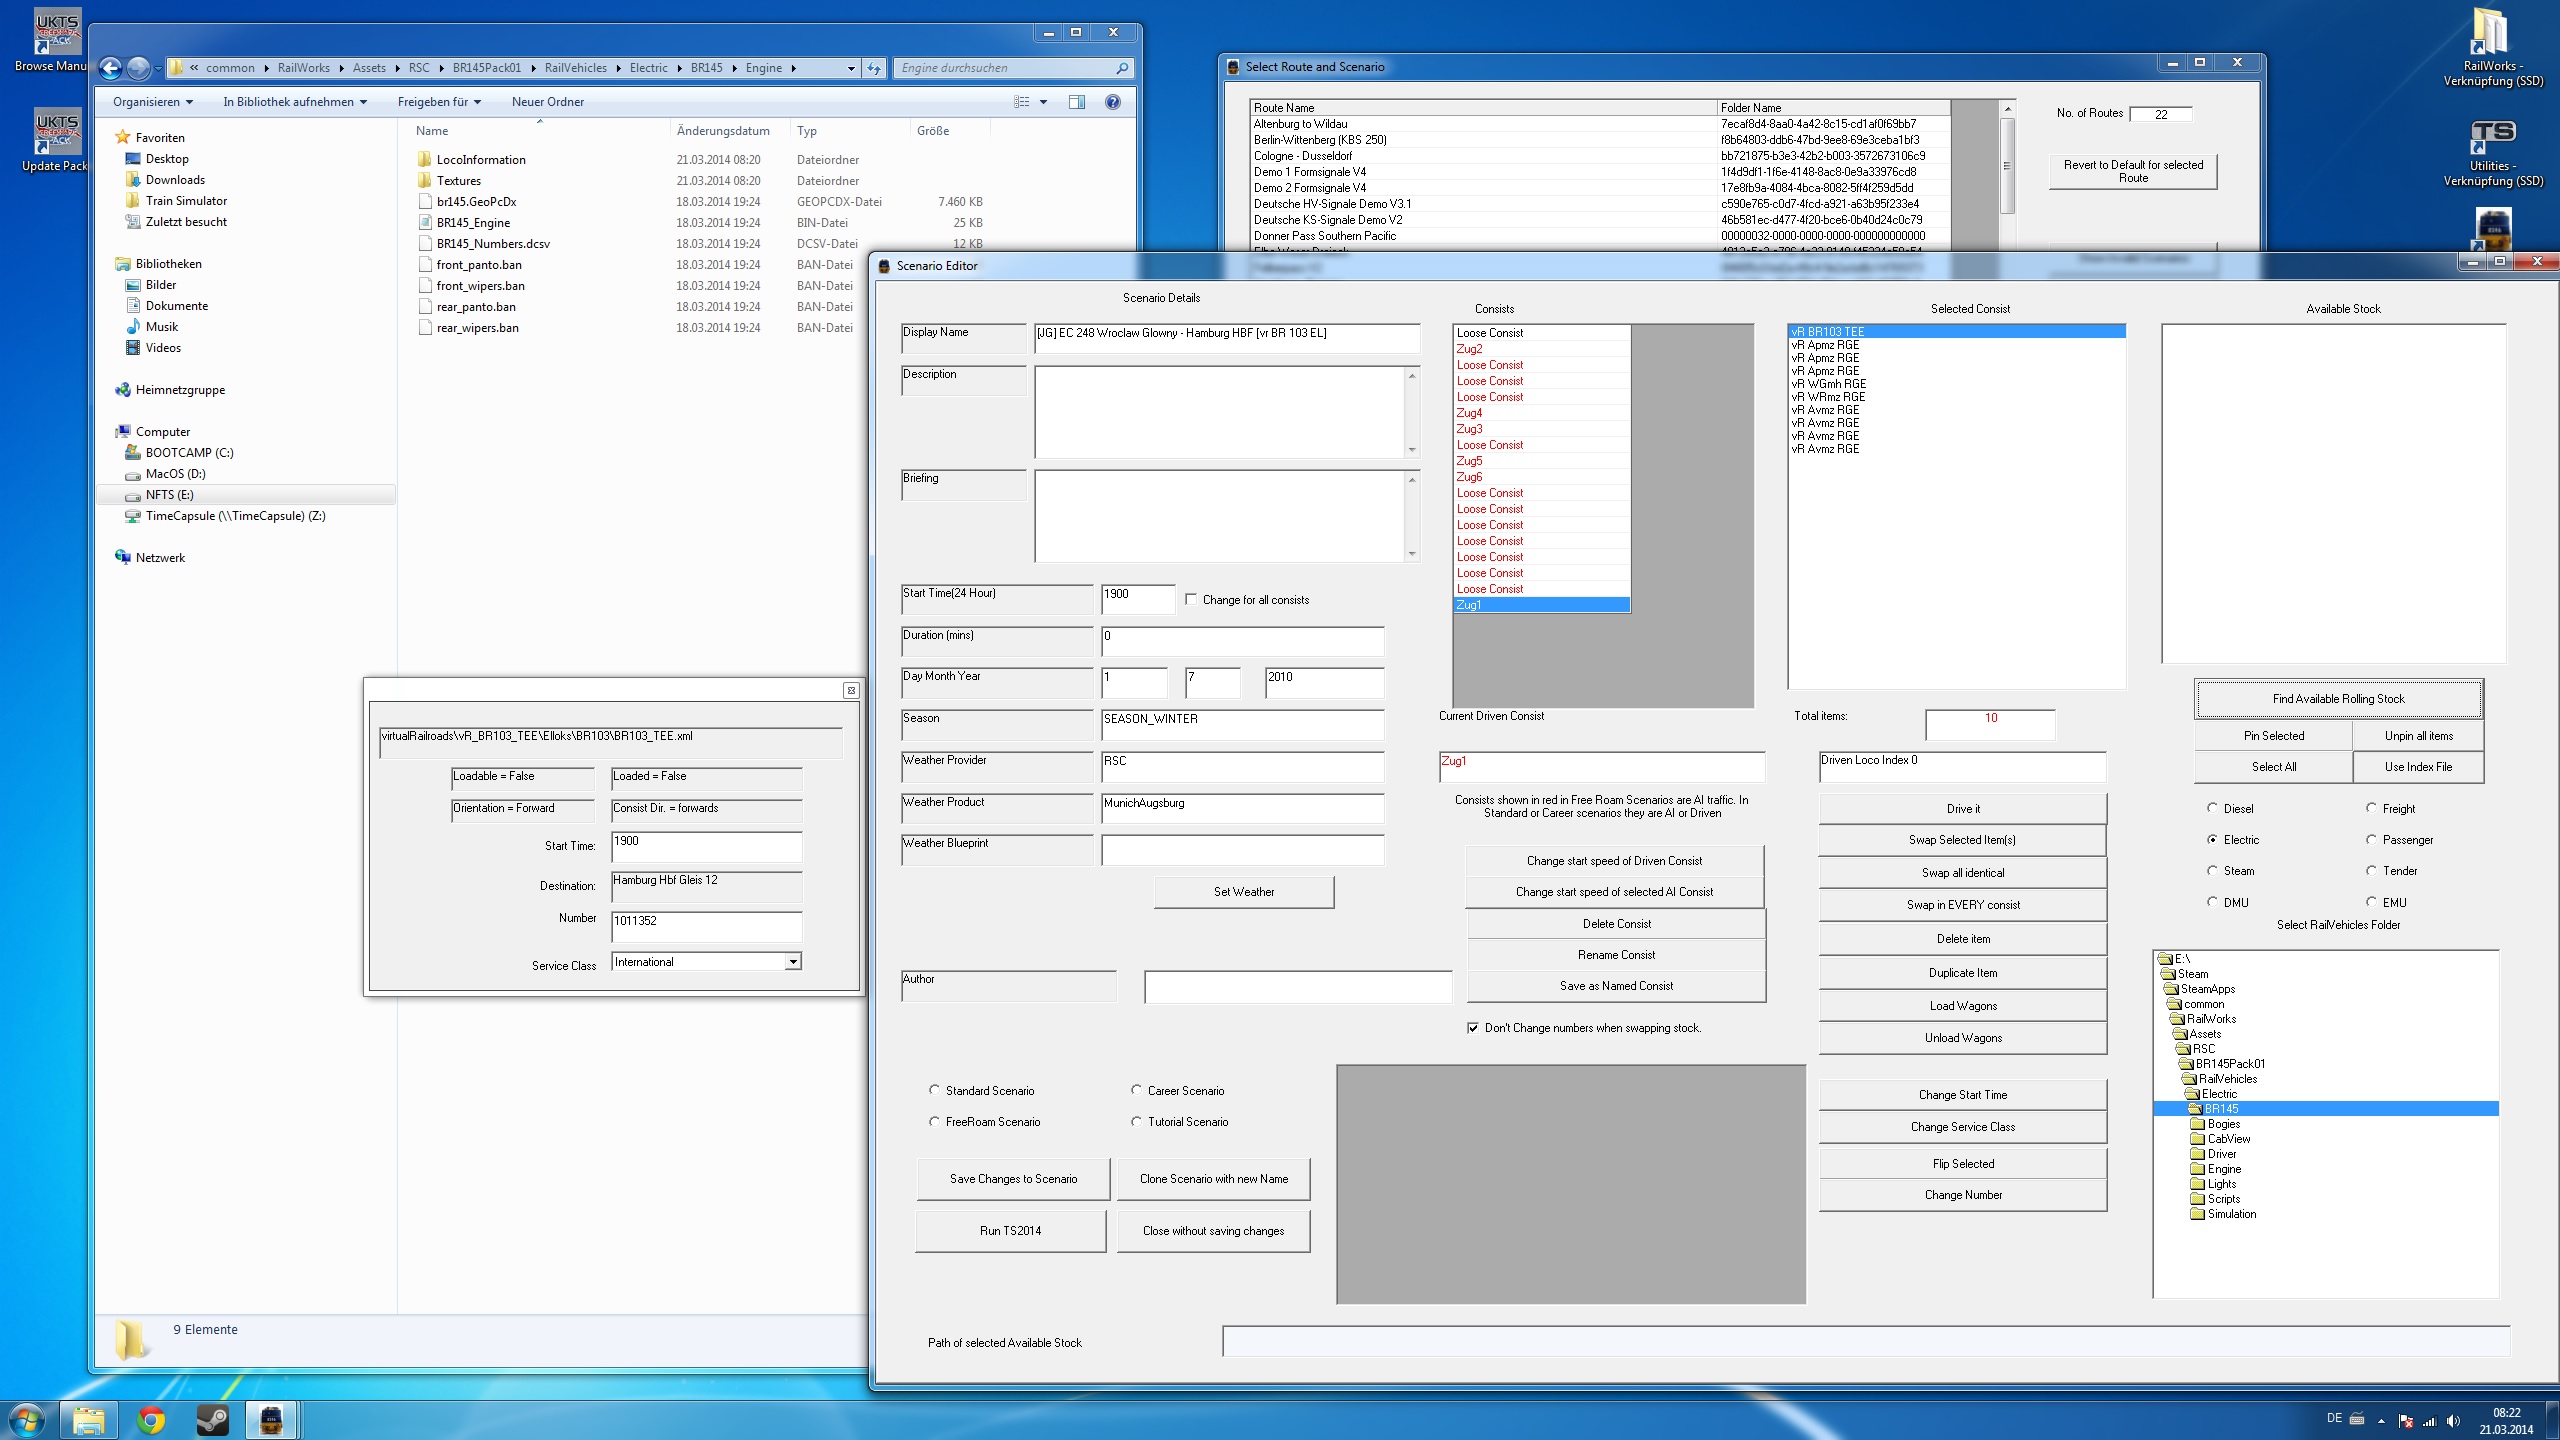Toggle the Explorer preview pane icon
Image resolution: width=2560 pixels, height=1440 pixels.
point(1077,102)
